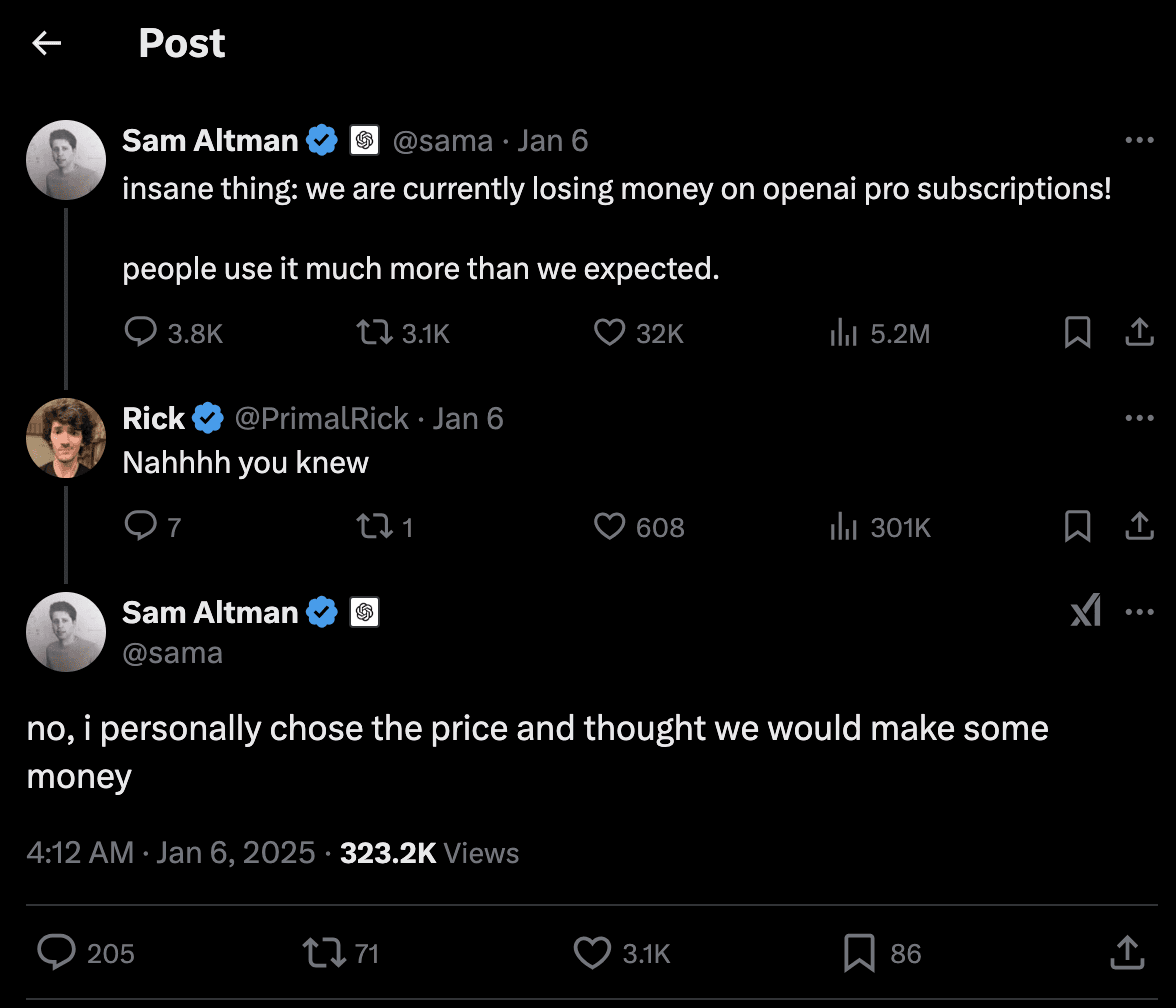This screenshot has height=1008, width=1176.
Task: Repost Rick's 'Nahhhh you knew' reply
Action: 373,527
